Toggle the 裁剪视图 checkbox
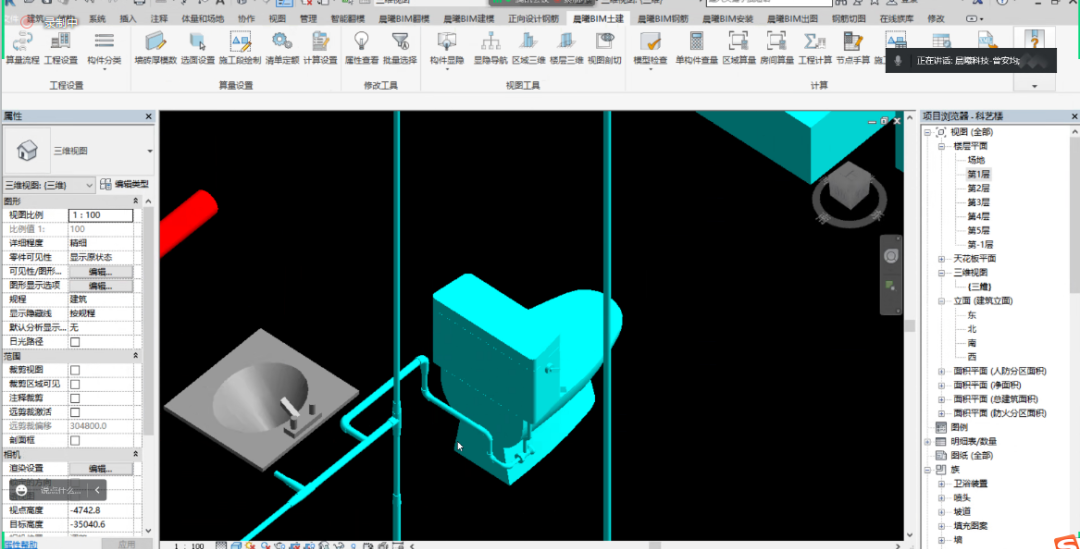This screenshot has width=1080, height=549. [75, 370]
